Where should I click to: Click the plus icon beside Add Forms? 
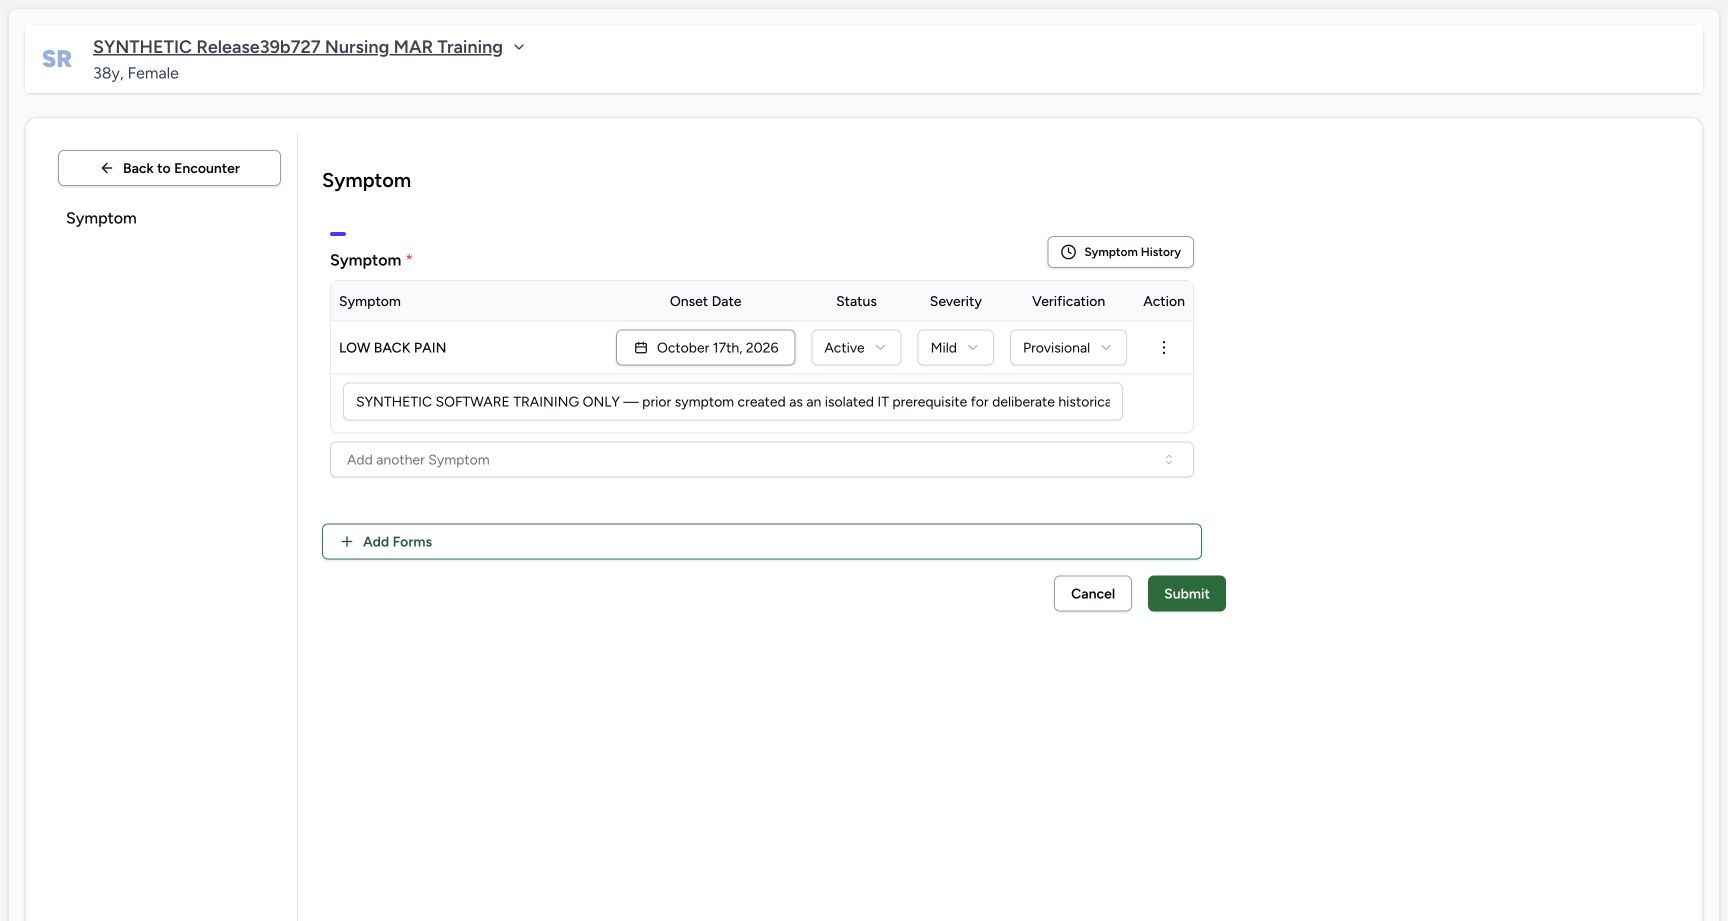(x=347, y=542)
